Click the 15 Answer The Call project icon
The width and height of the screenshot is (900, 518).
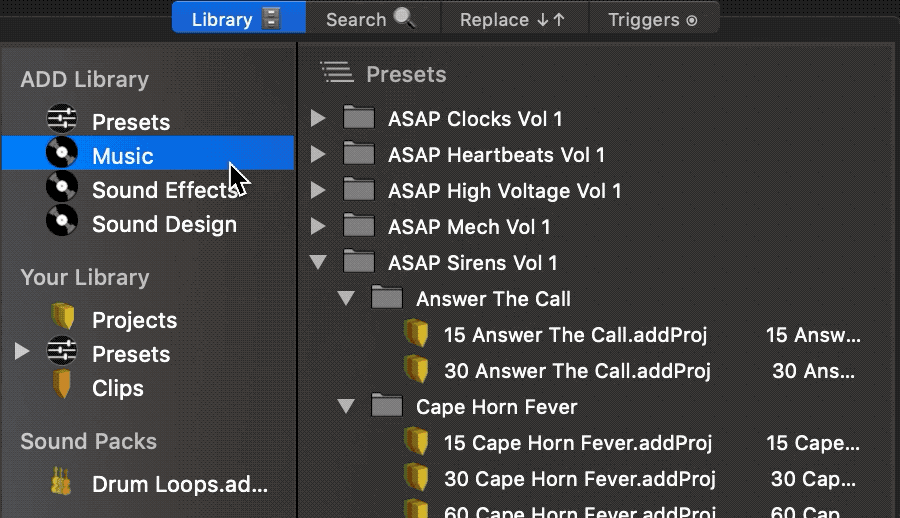click(416, 334)
